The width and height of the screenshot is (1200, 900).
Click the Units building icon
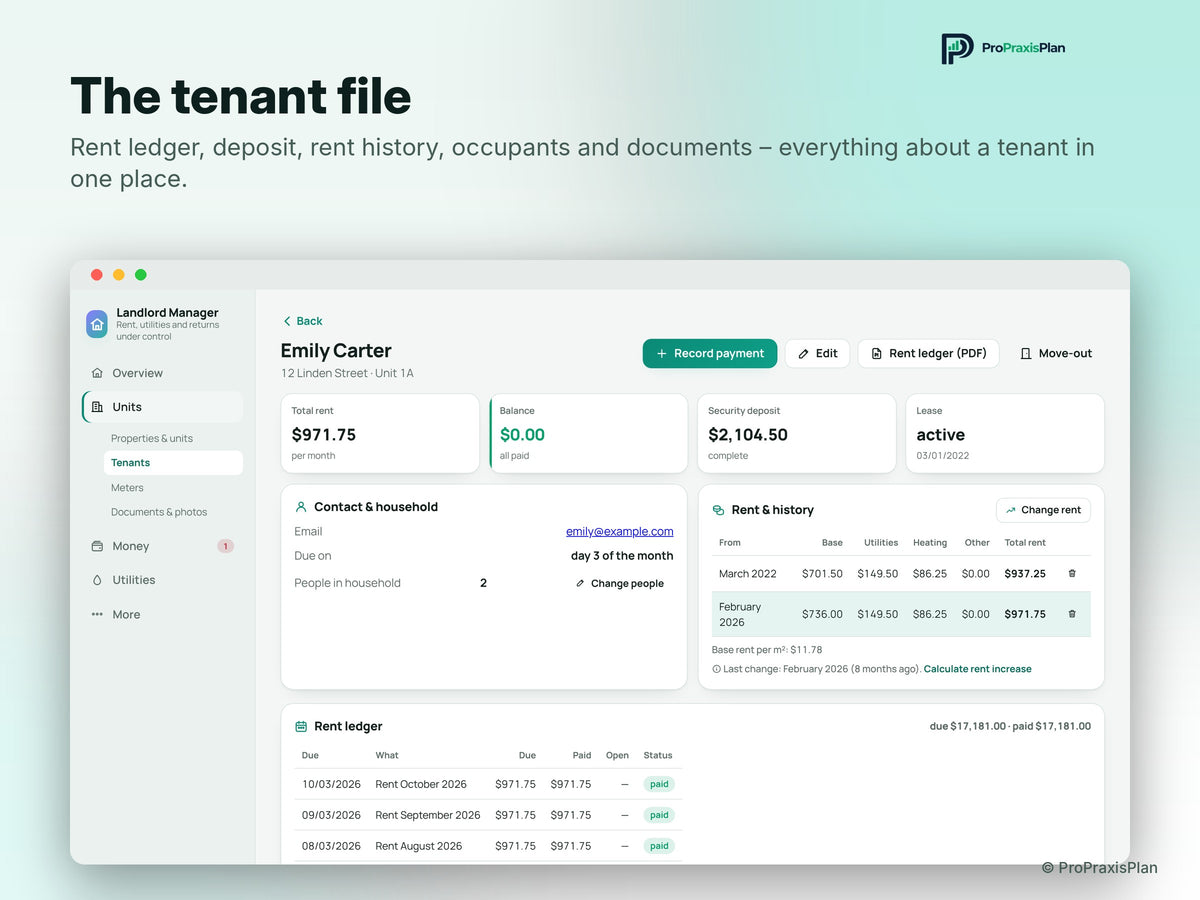point(97,407)
